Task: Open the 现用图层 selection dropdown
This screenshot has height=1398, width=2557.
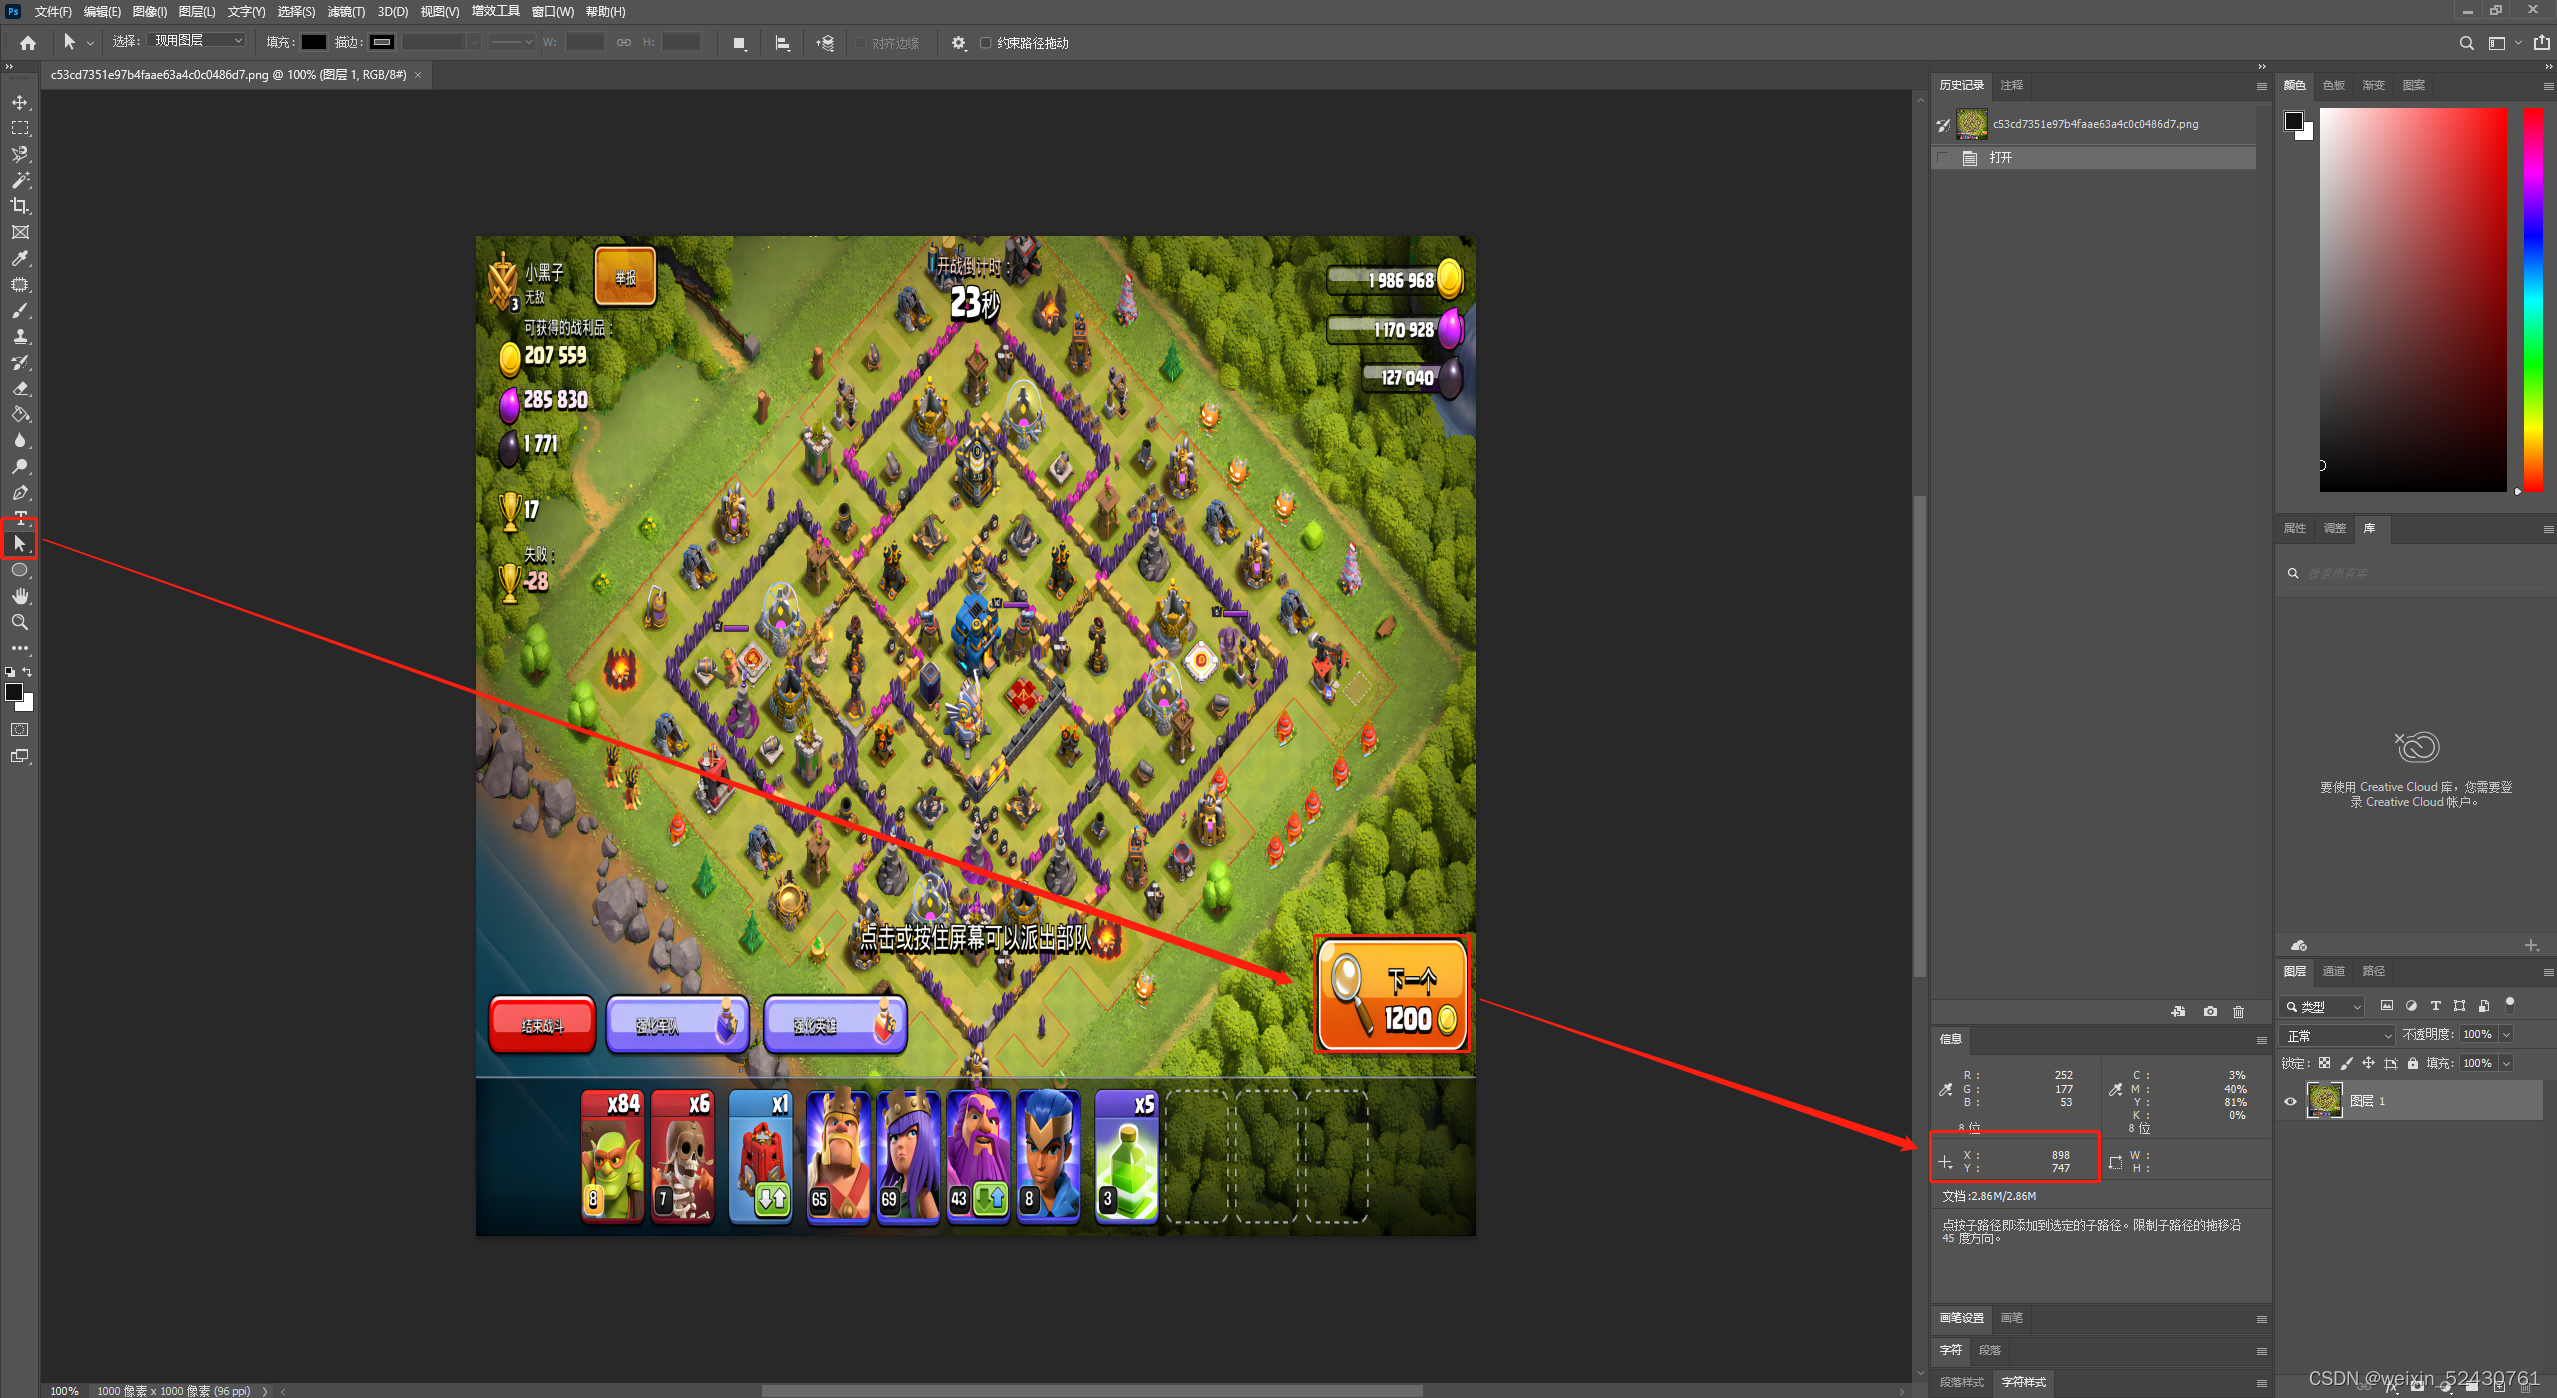Action: point(197,41)
